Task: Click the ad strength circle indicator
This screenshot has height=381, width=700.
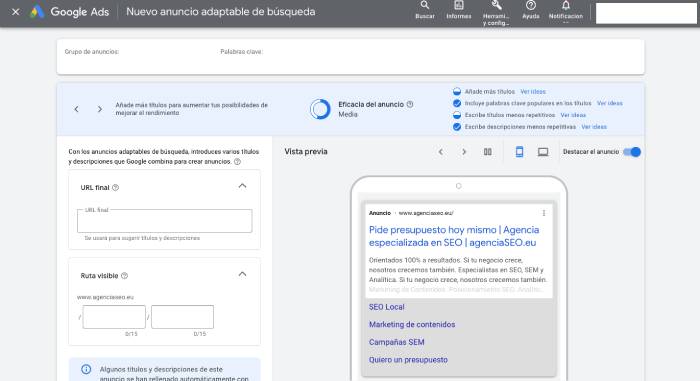Action: pos(320,109)
